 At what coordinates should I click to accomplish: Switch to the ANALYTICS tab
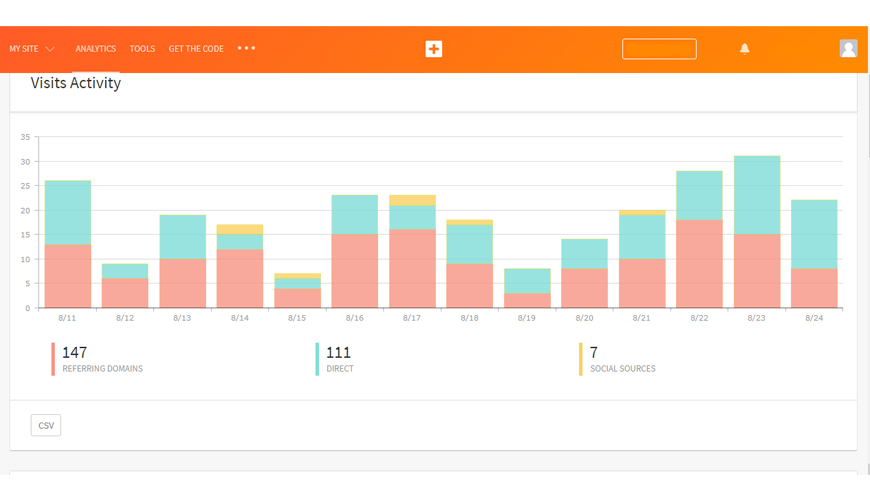click(x=96, y=49)
